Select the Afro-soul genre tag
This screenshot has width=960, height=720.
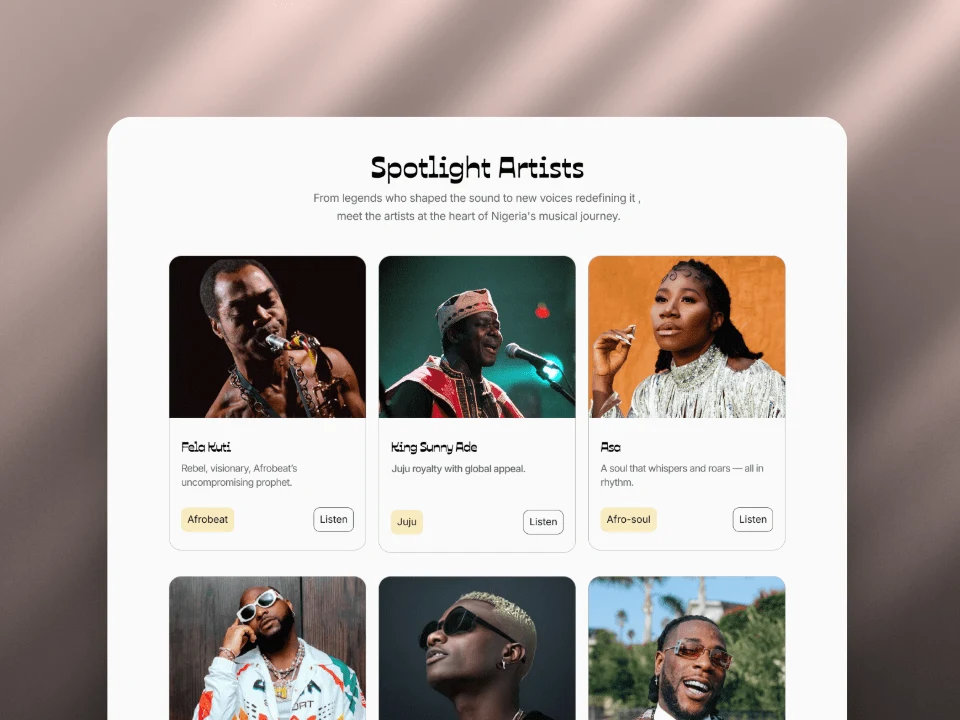coord(628,519)
